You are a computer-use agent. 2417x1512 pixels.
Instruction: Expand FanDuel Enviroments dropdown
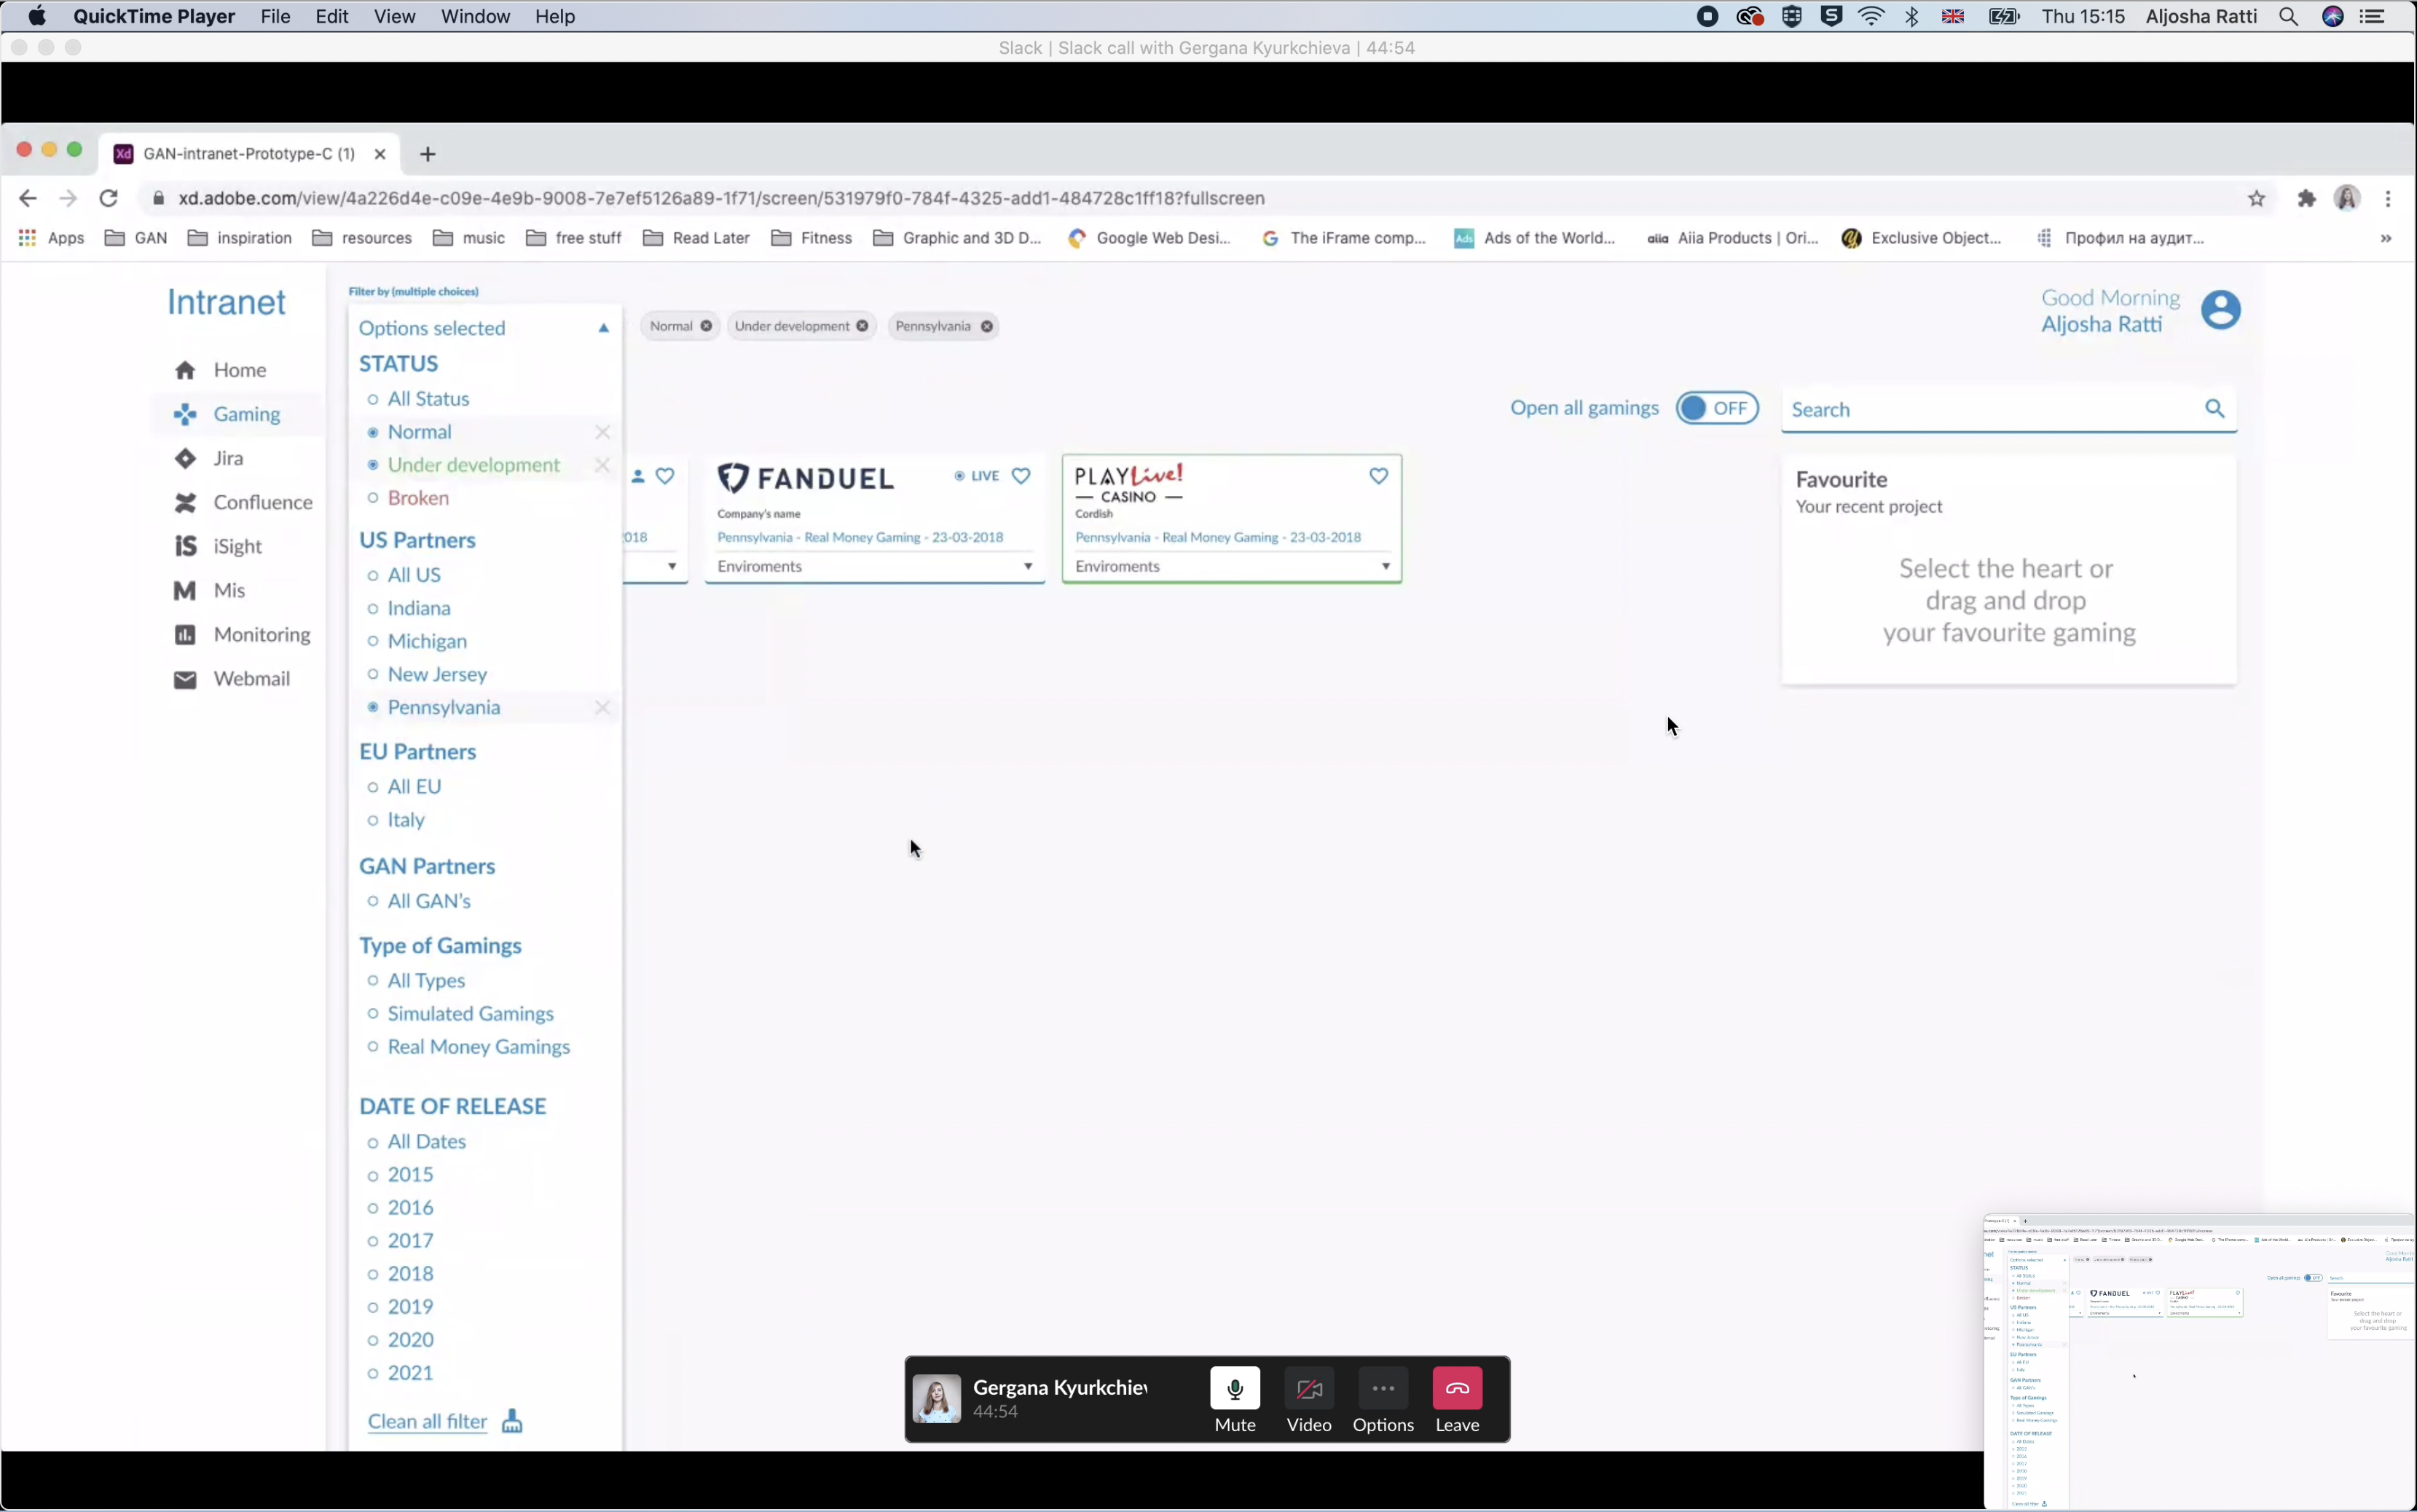pos(1027,566)
